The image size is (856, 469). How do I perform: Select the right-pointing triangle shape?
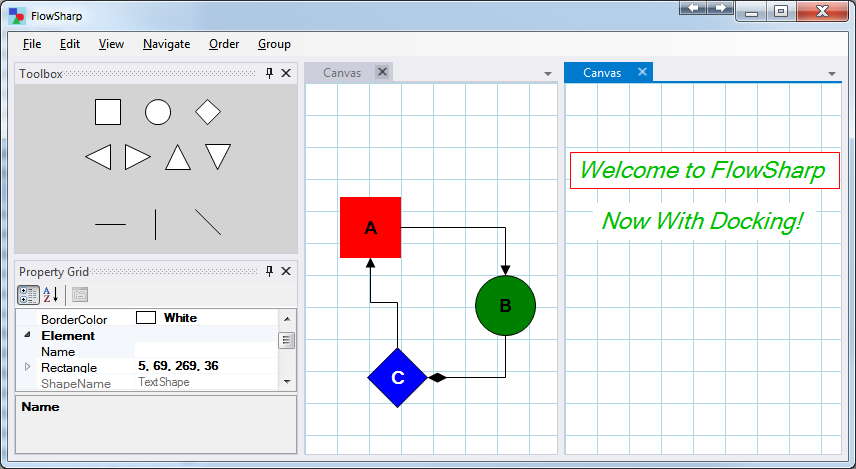pos(137,157)
